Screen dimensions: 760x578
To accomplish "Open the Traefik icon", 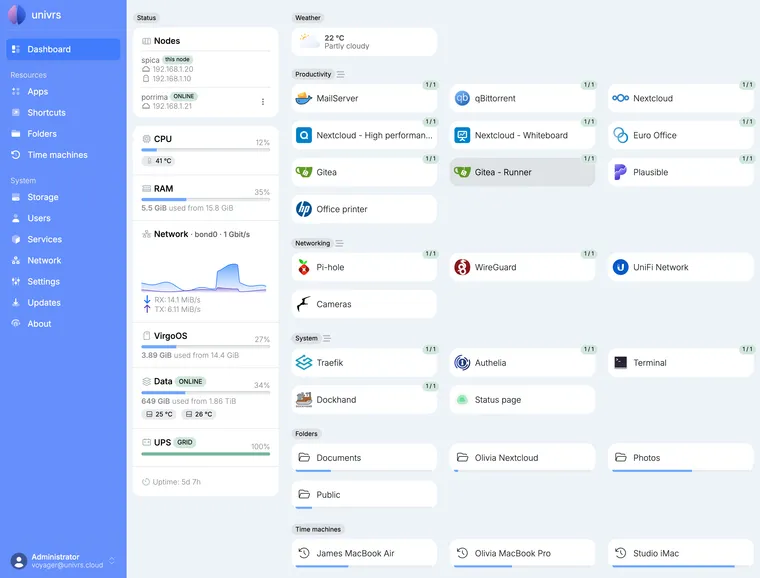I will coord(303,362).
